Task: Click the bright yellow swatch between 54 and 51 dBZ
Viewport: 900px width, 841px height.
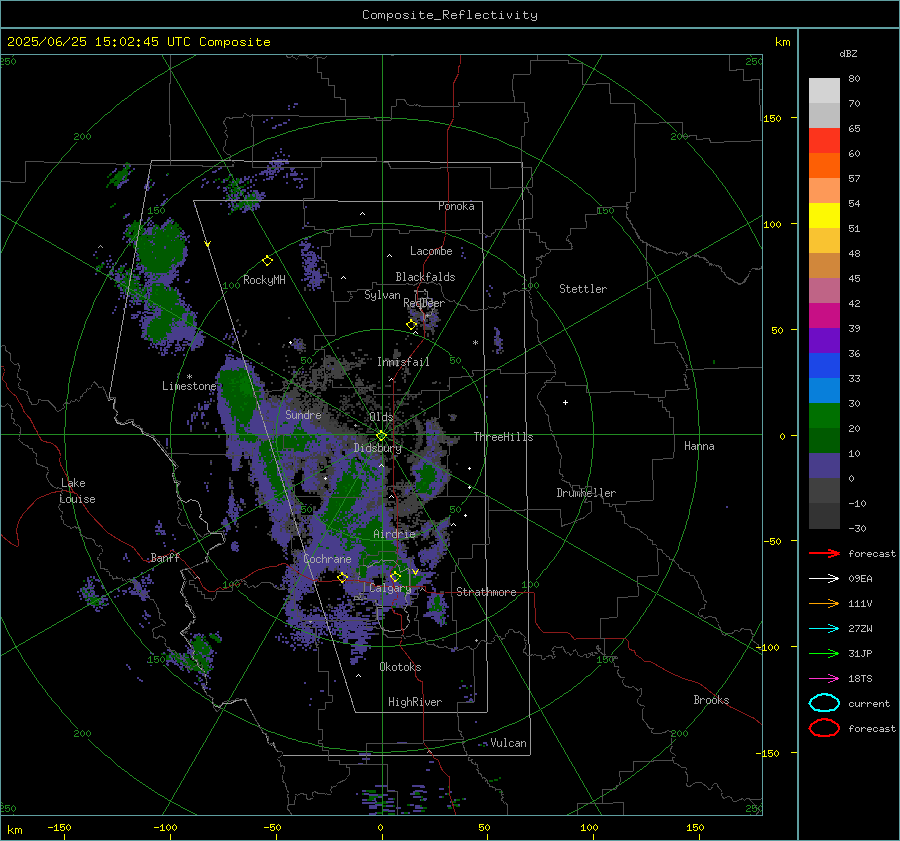Action: tap(824, 215)
